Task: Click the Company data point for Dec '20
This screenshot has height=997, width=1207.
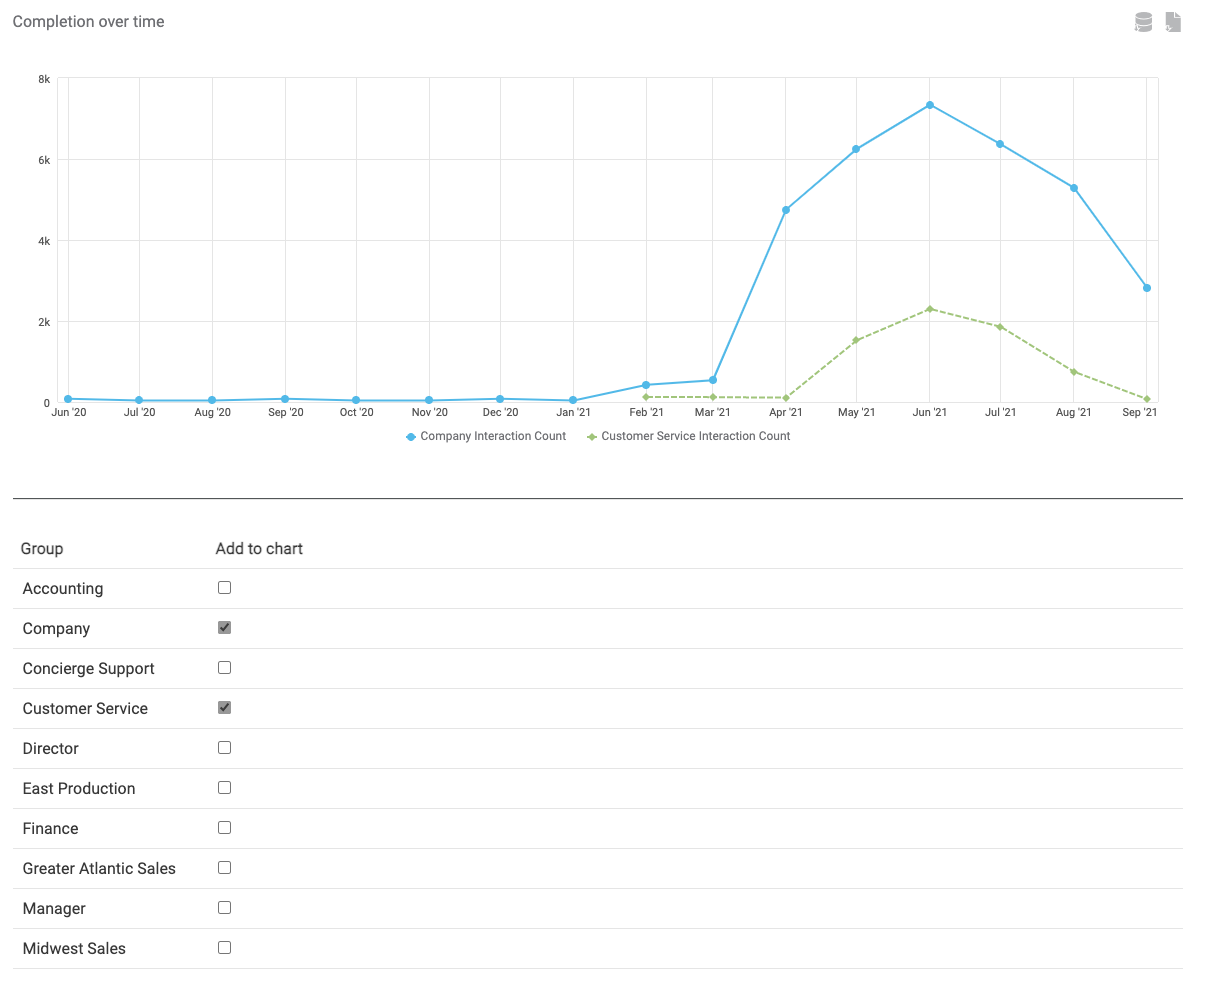Action: click(500, 399)
